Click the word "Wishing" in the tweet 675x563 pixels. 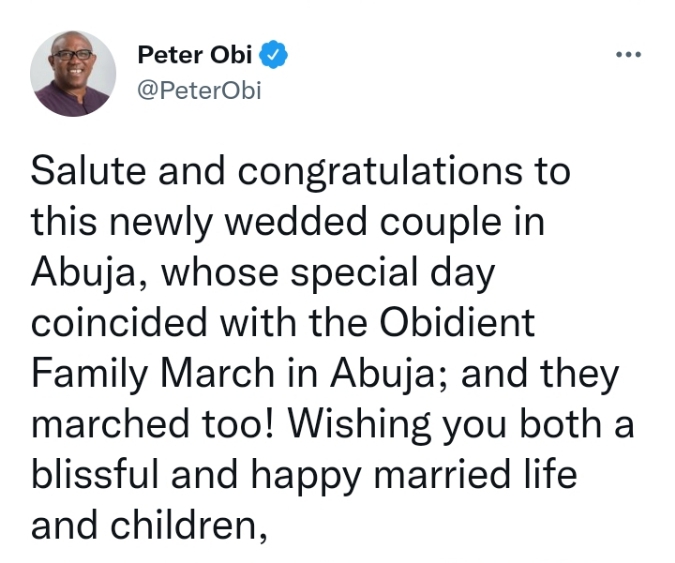tap(339, 425)
